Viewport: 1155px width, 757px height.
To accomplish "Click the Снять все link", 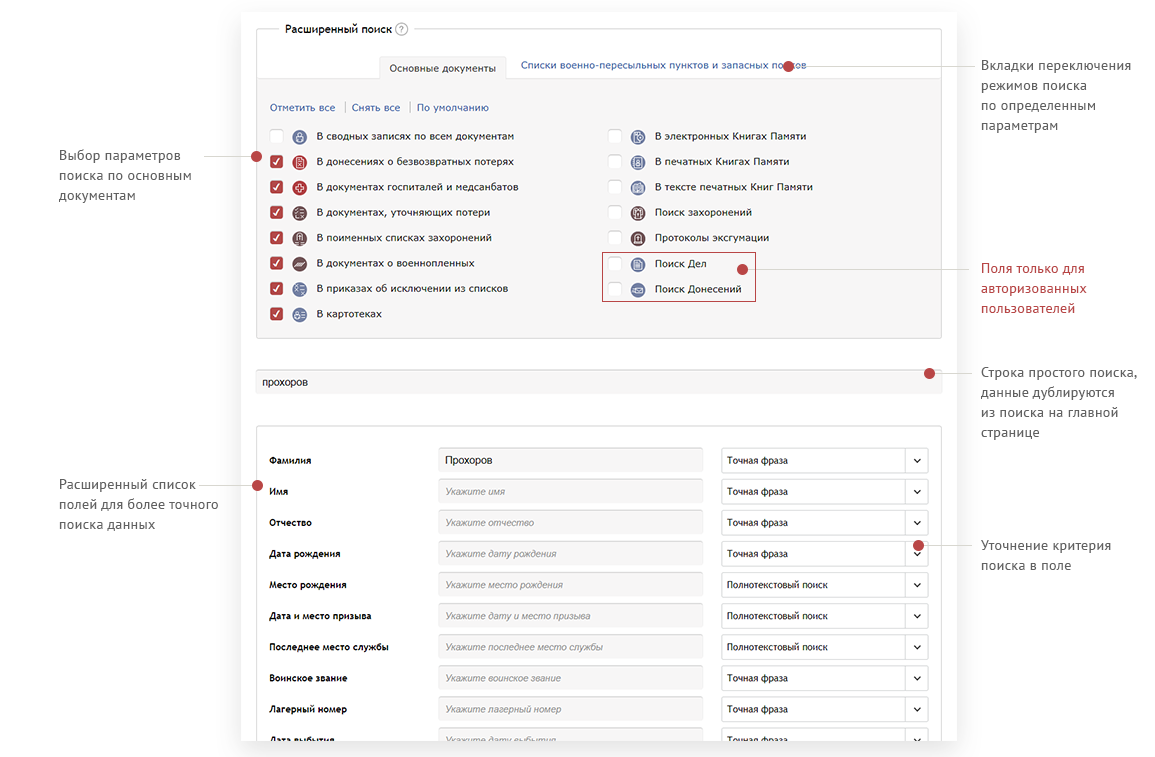I will [x=376, y=108].
